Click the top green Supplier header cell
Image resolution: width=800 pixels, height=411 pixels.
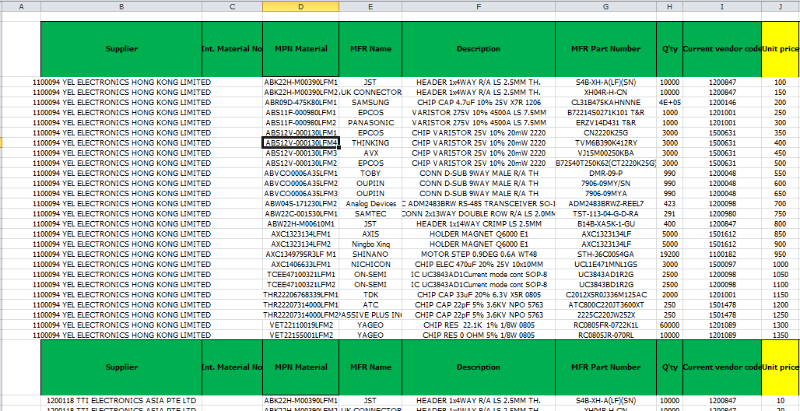122,48
